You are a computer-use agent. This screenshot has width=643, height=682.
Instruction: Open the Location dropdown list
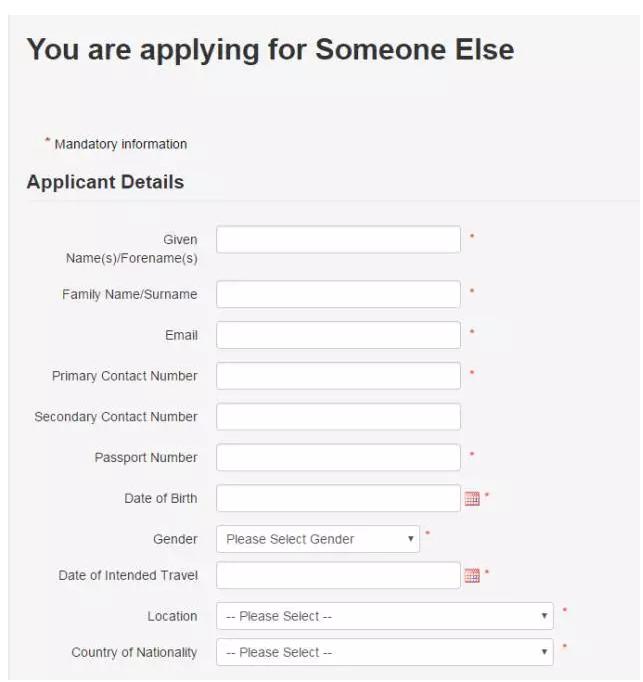pyautogui.click(x=385, y=616)
